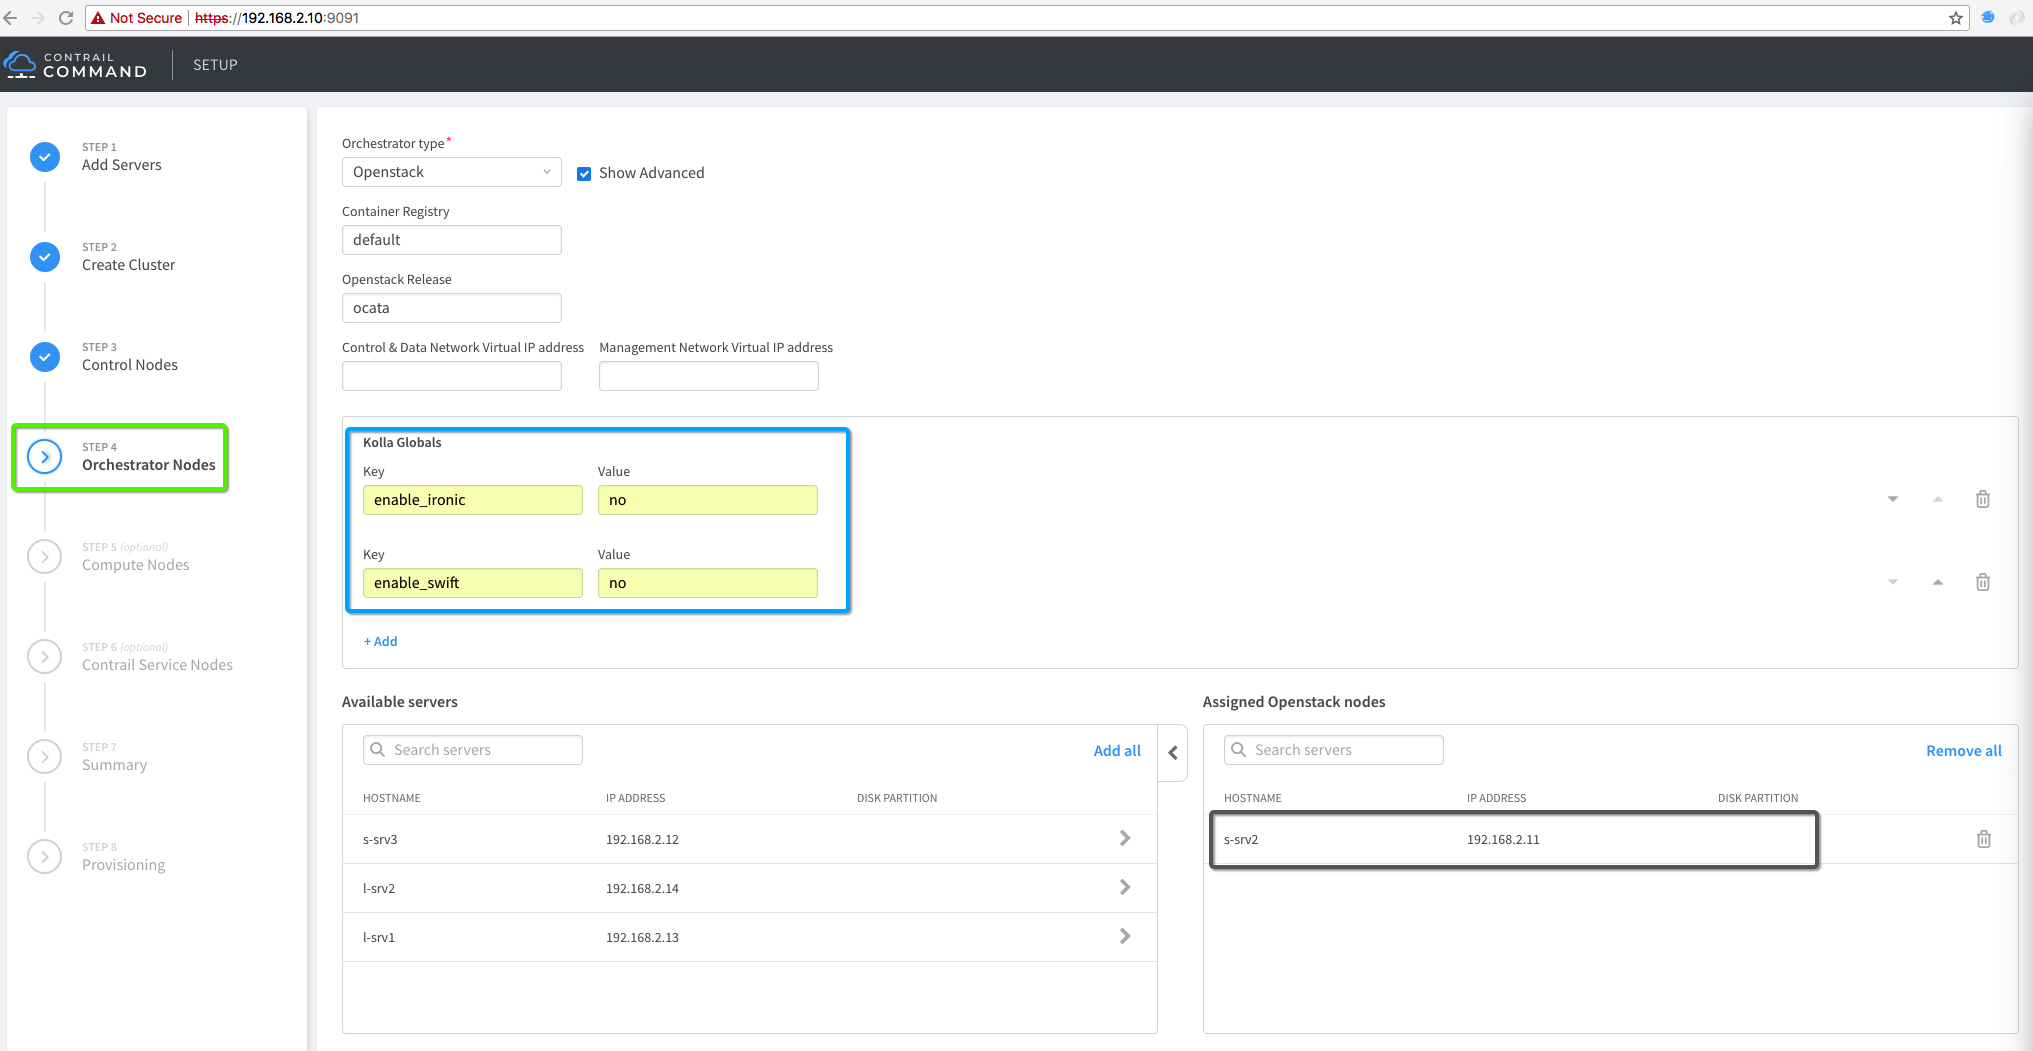Screen dimensions: 2033x1051
Task: Go to Compute Nodes step
Action: (x=136, y=565)
